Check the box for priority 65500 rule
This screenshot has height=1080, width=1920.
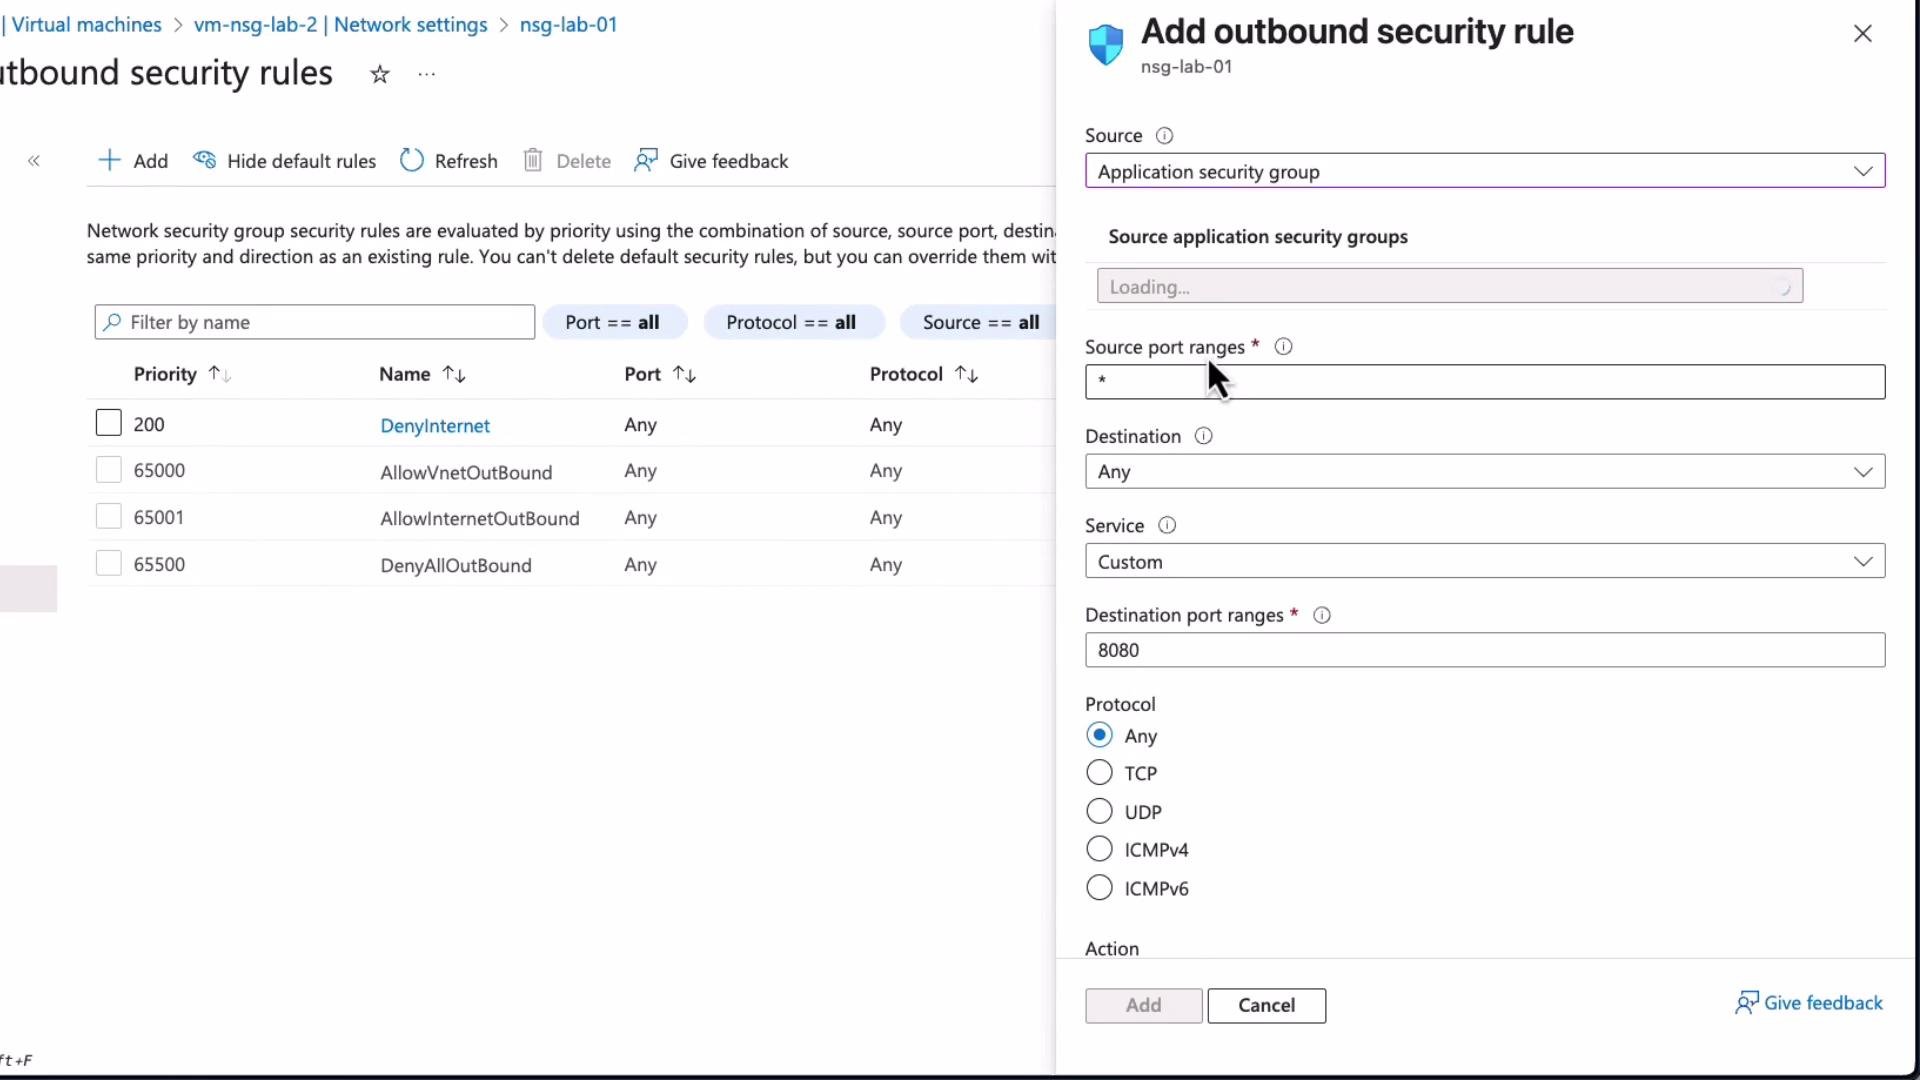108,564
